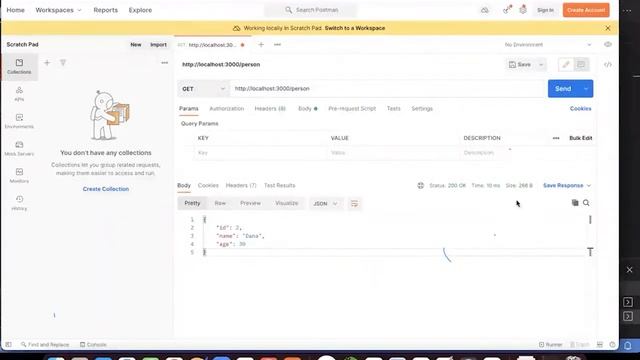Open a new request tab with plus
640x360 pixels.
coord(261,44)
